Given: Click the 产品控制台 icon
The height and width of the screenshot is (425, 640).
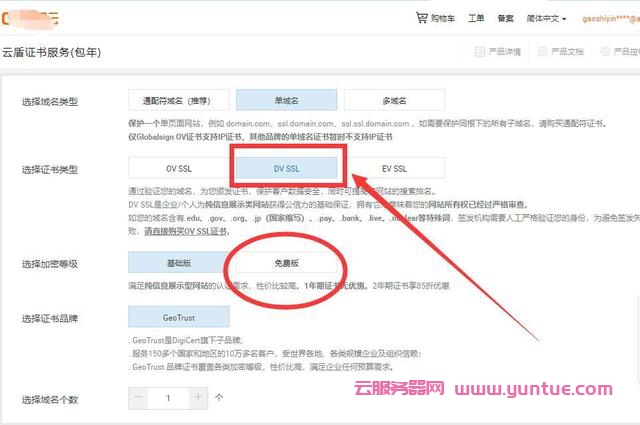Looking at the screenshot, I should (605, 51).
